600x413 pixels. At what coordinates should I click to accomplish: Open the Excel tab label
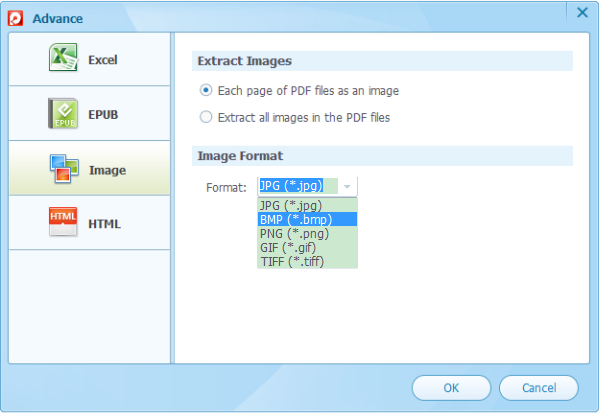[103, 60]
